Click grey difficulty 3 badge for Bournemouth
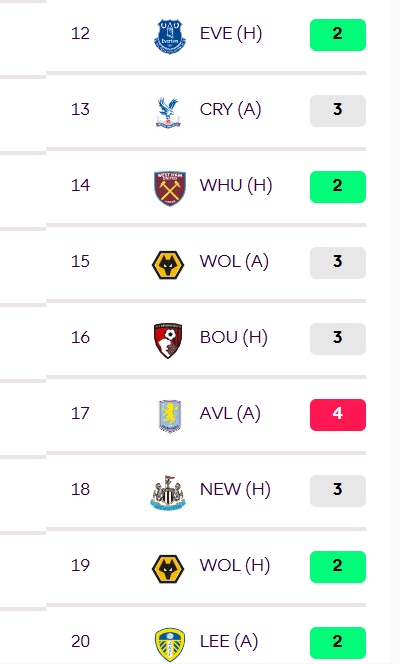 (x=338, y=339)
